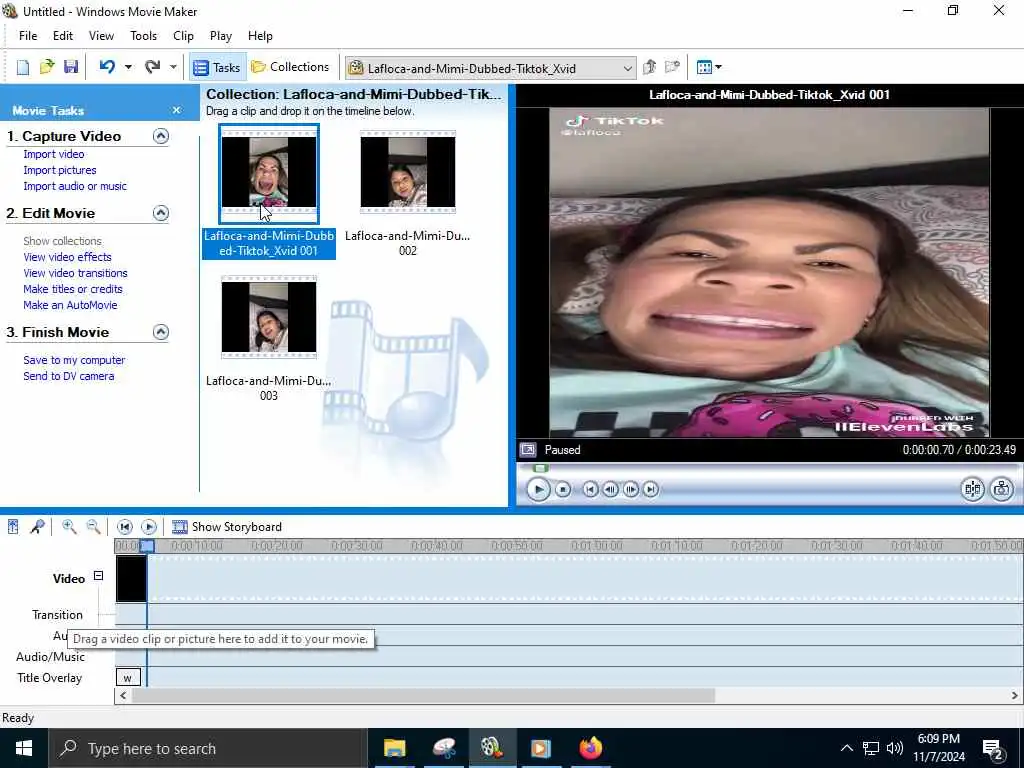The image size is (1024, 768).
Task: Open the set audio levels icon
Action: [x=13, y=527]
